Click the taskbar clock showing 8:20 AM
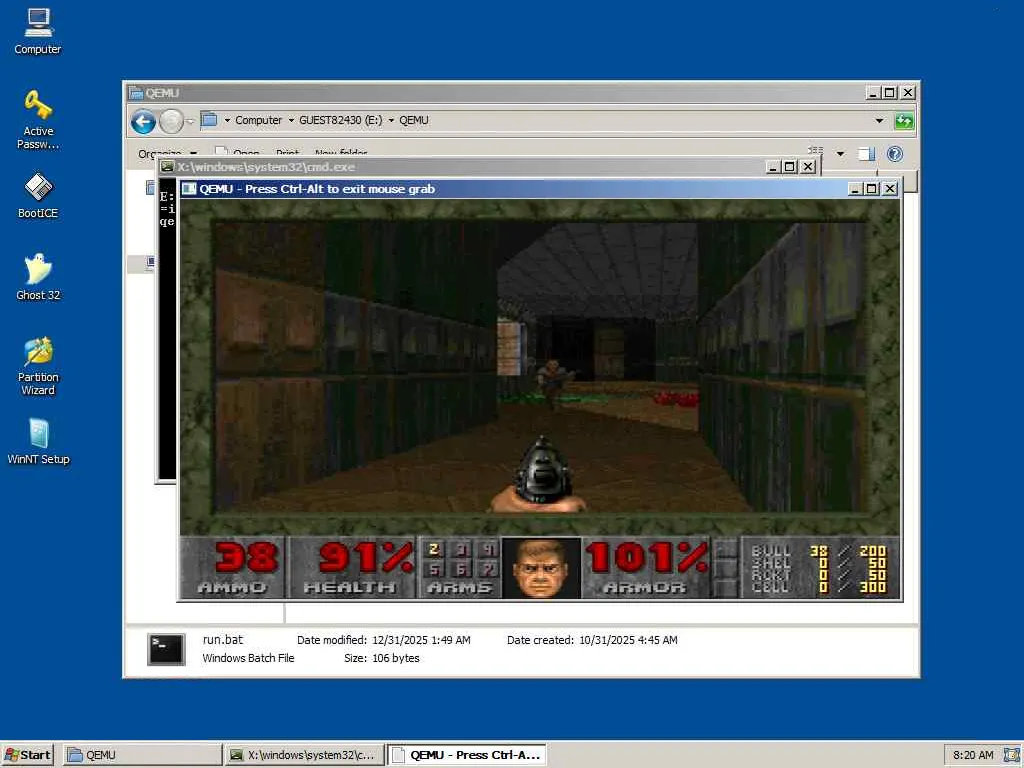1024x768 pixels. point(973,755)
